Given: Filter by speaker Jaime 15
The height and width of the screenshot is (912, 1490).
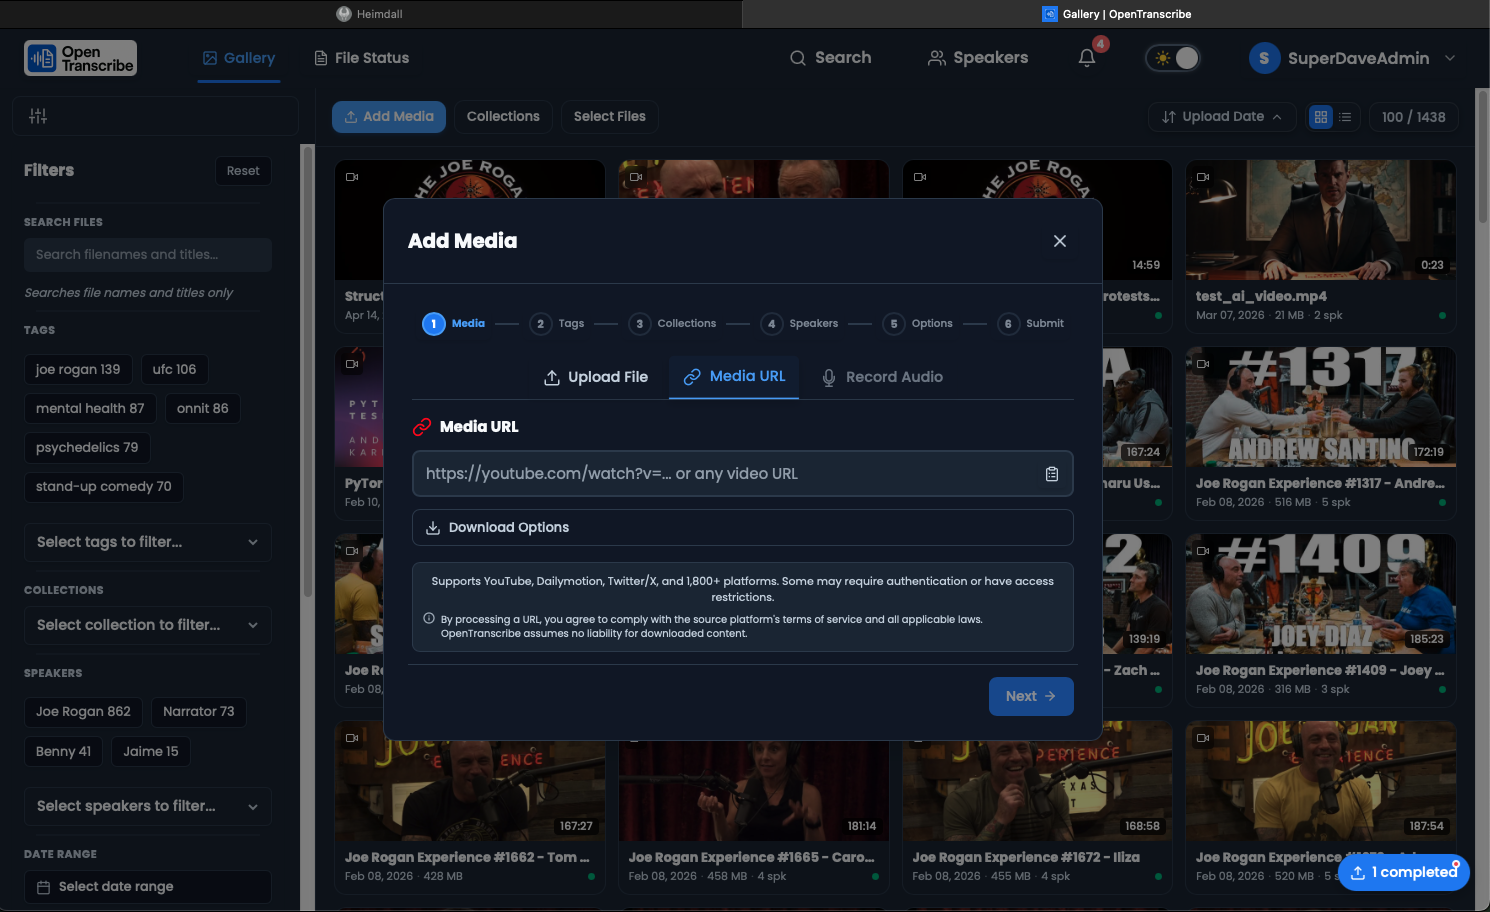Looking at the screenshot, I should coord(151,752).
